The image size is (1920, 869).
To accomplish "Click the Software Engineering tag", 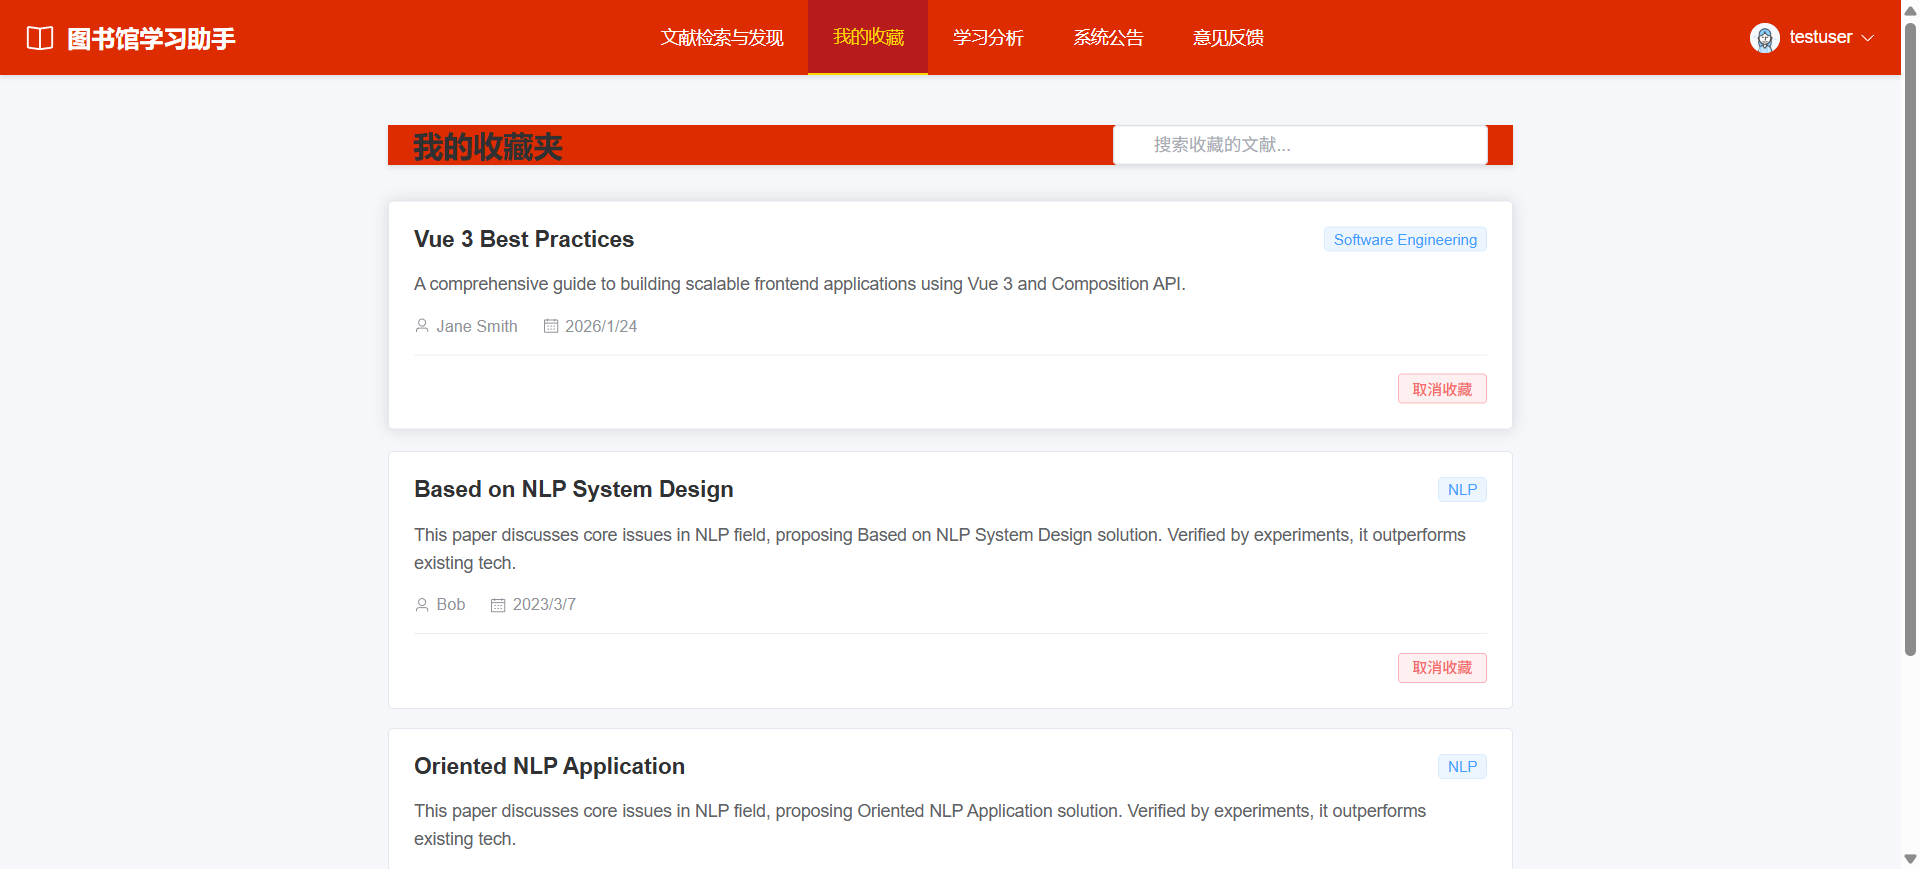I will pos(1405,240).
